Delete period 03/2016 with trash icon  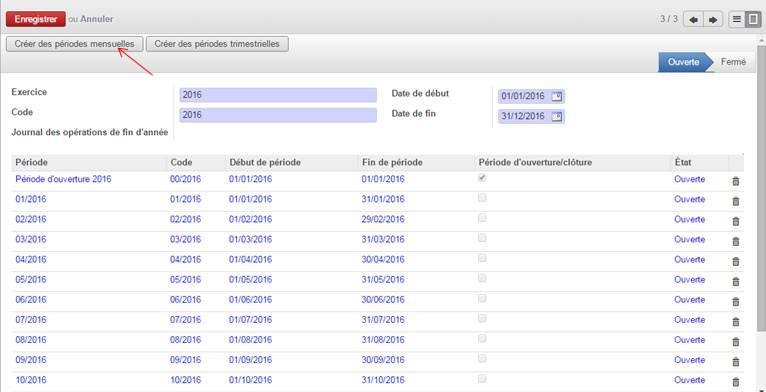click(736, 241)
